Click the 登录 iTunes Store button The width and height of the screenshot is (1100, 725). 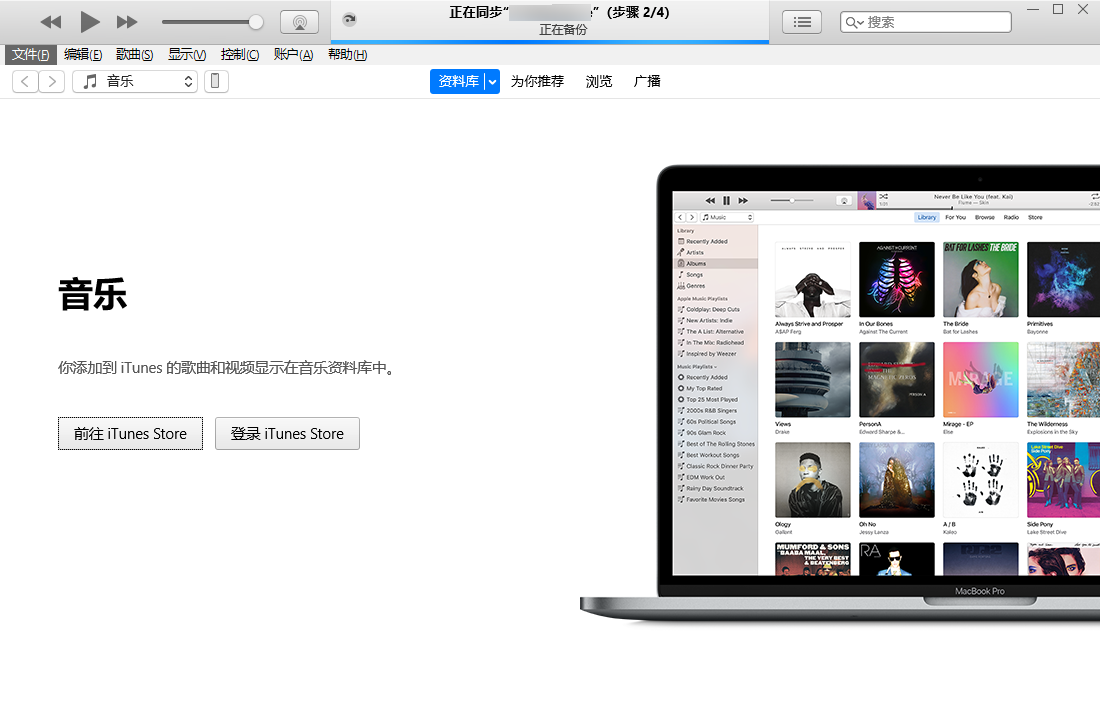(x=287, y=434)
